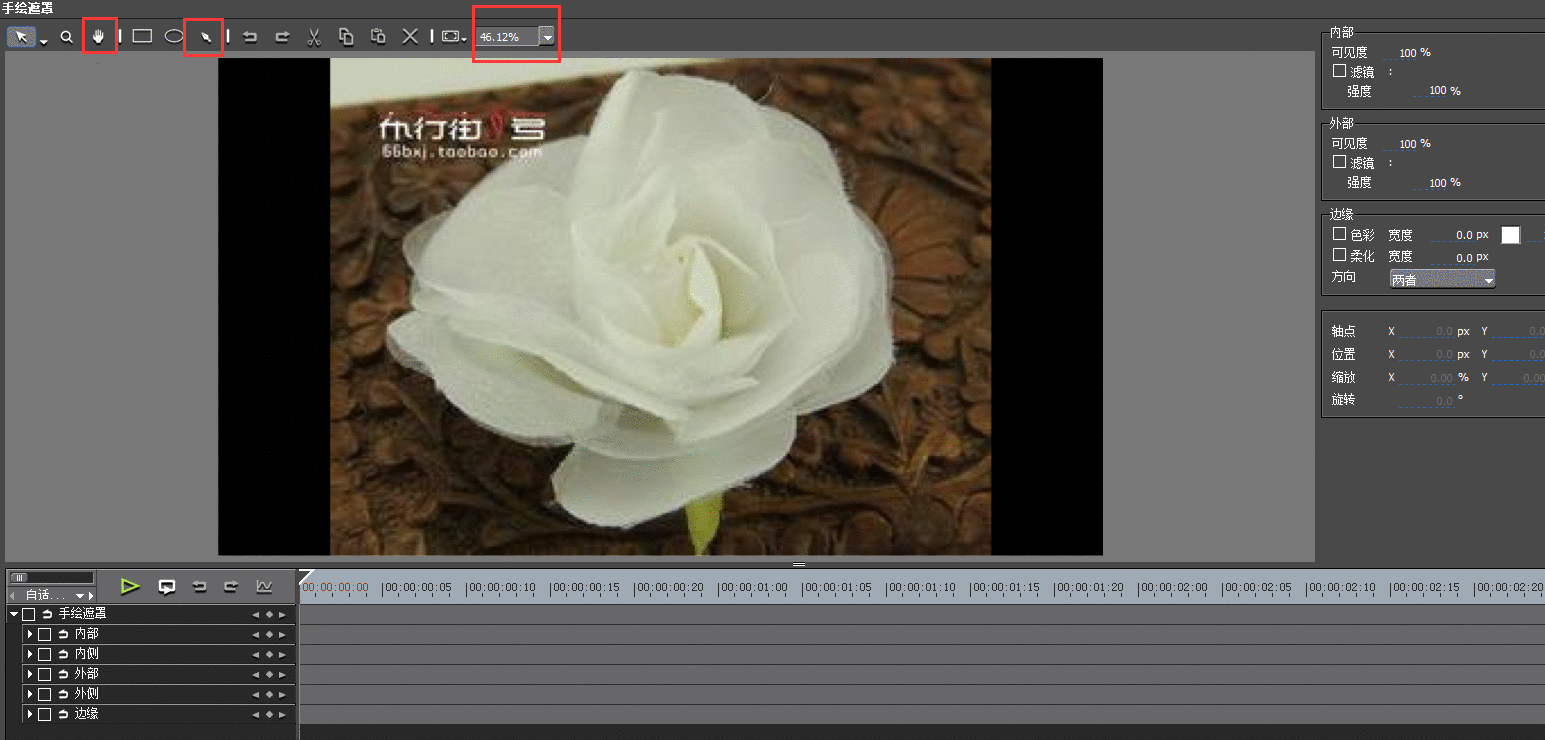
Task: Select the hand pan tool
Action: pos(99,37)
